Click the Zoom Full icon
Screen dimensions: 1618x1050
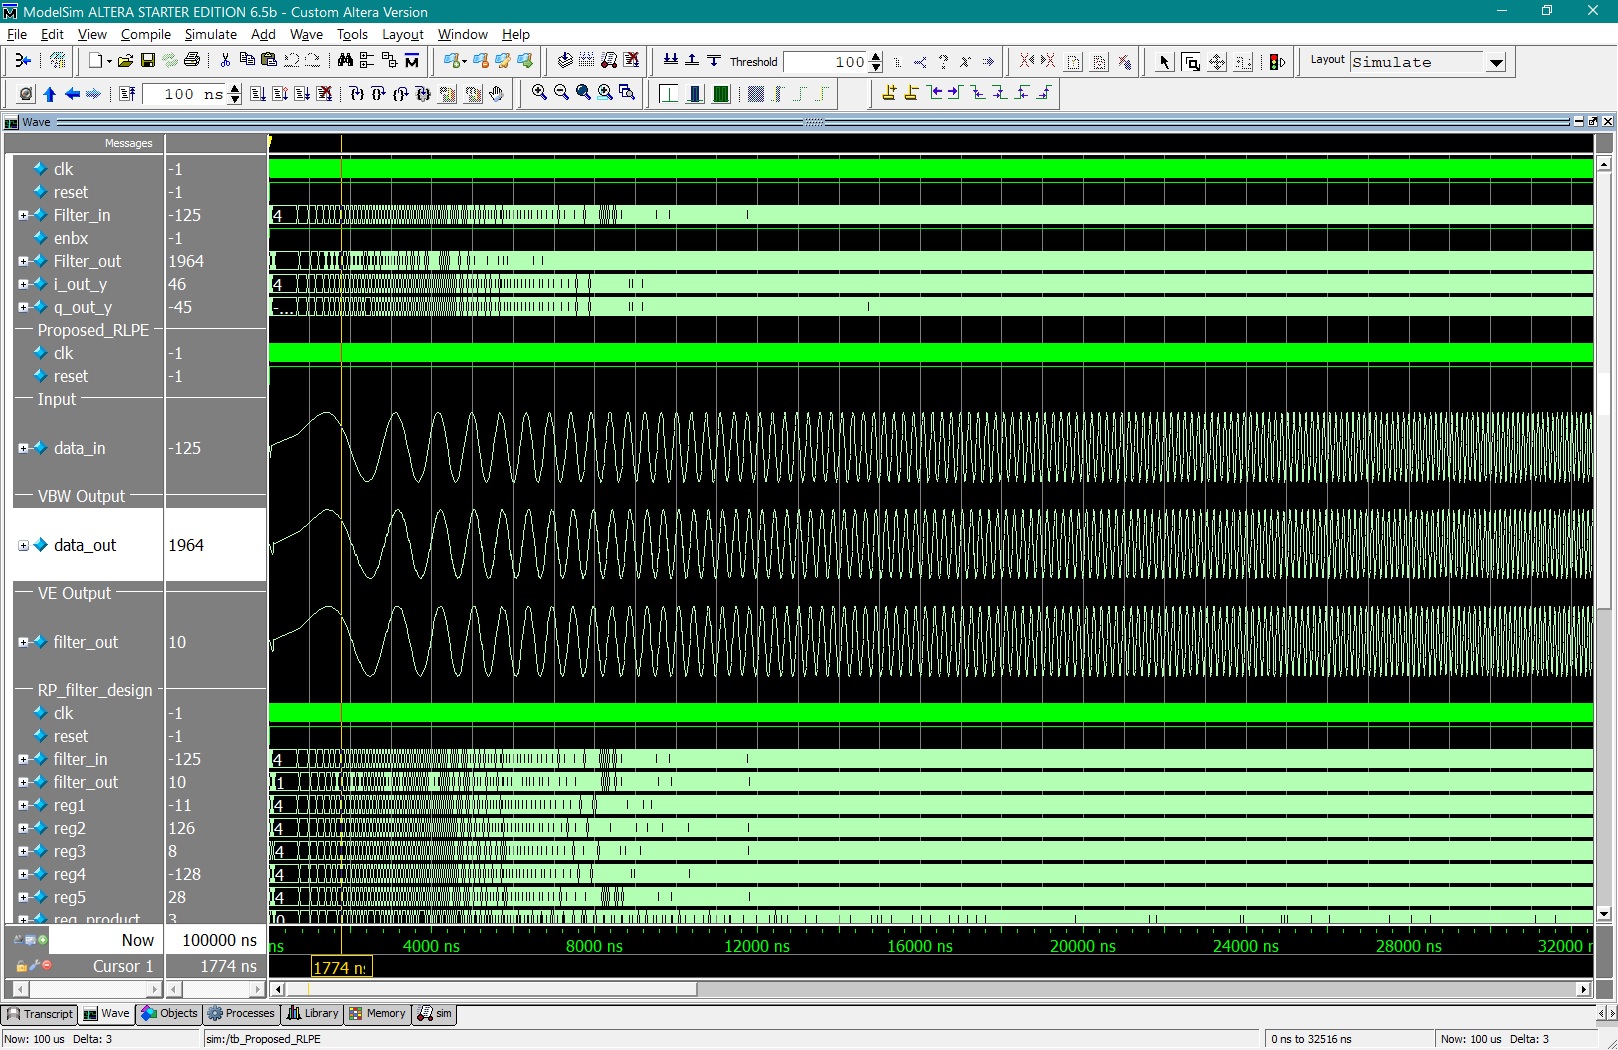tap(585, 94)
